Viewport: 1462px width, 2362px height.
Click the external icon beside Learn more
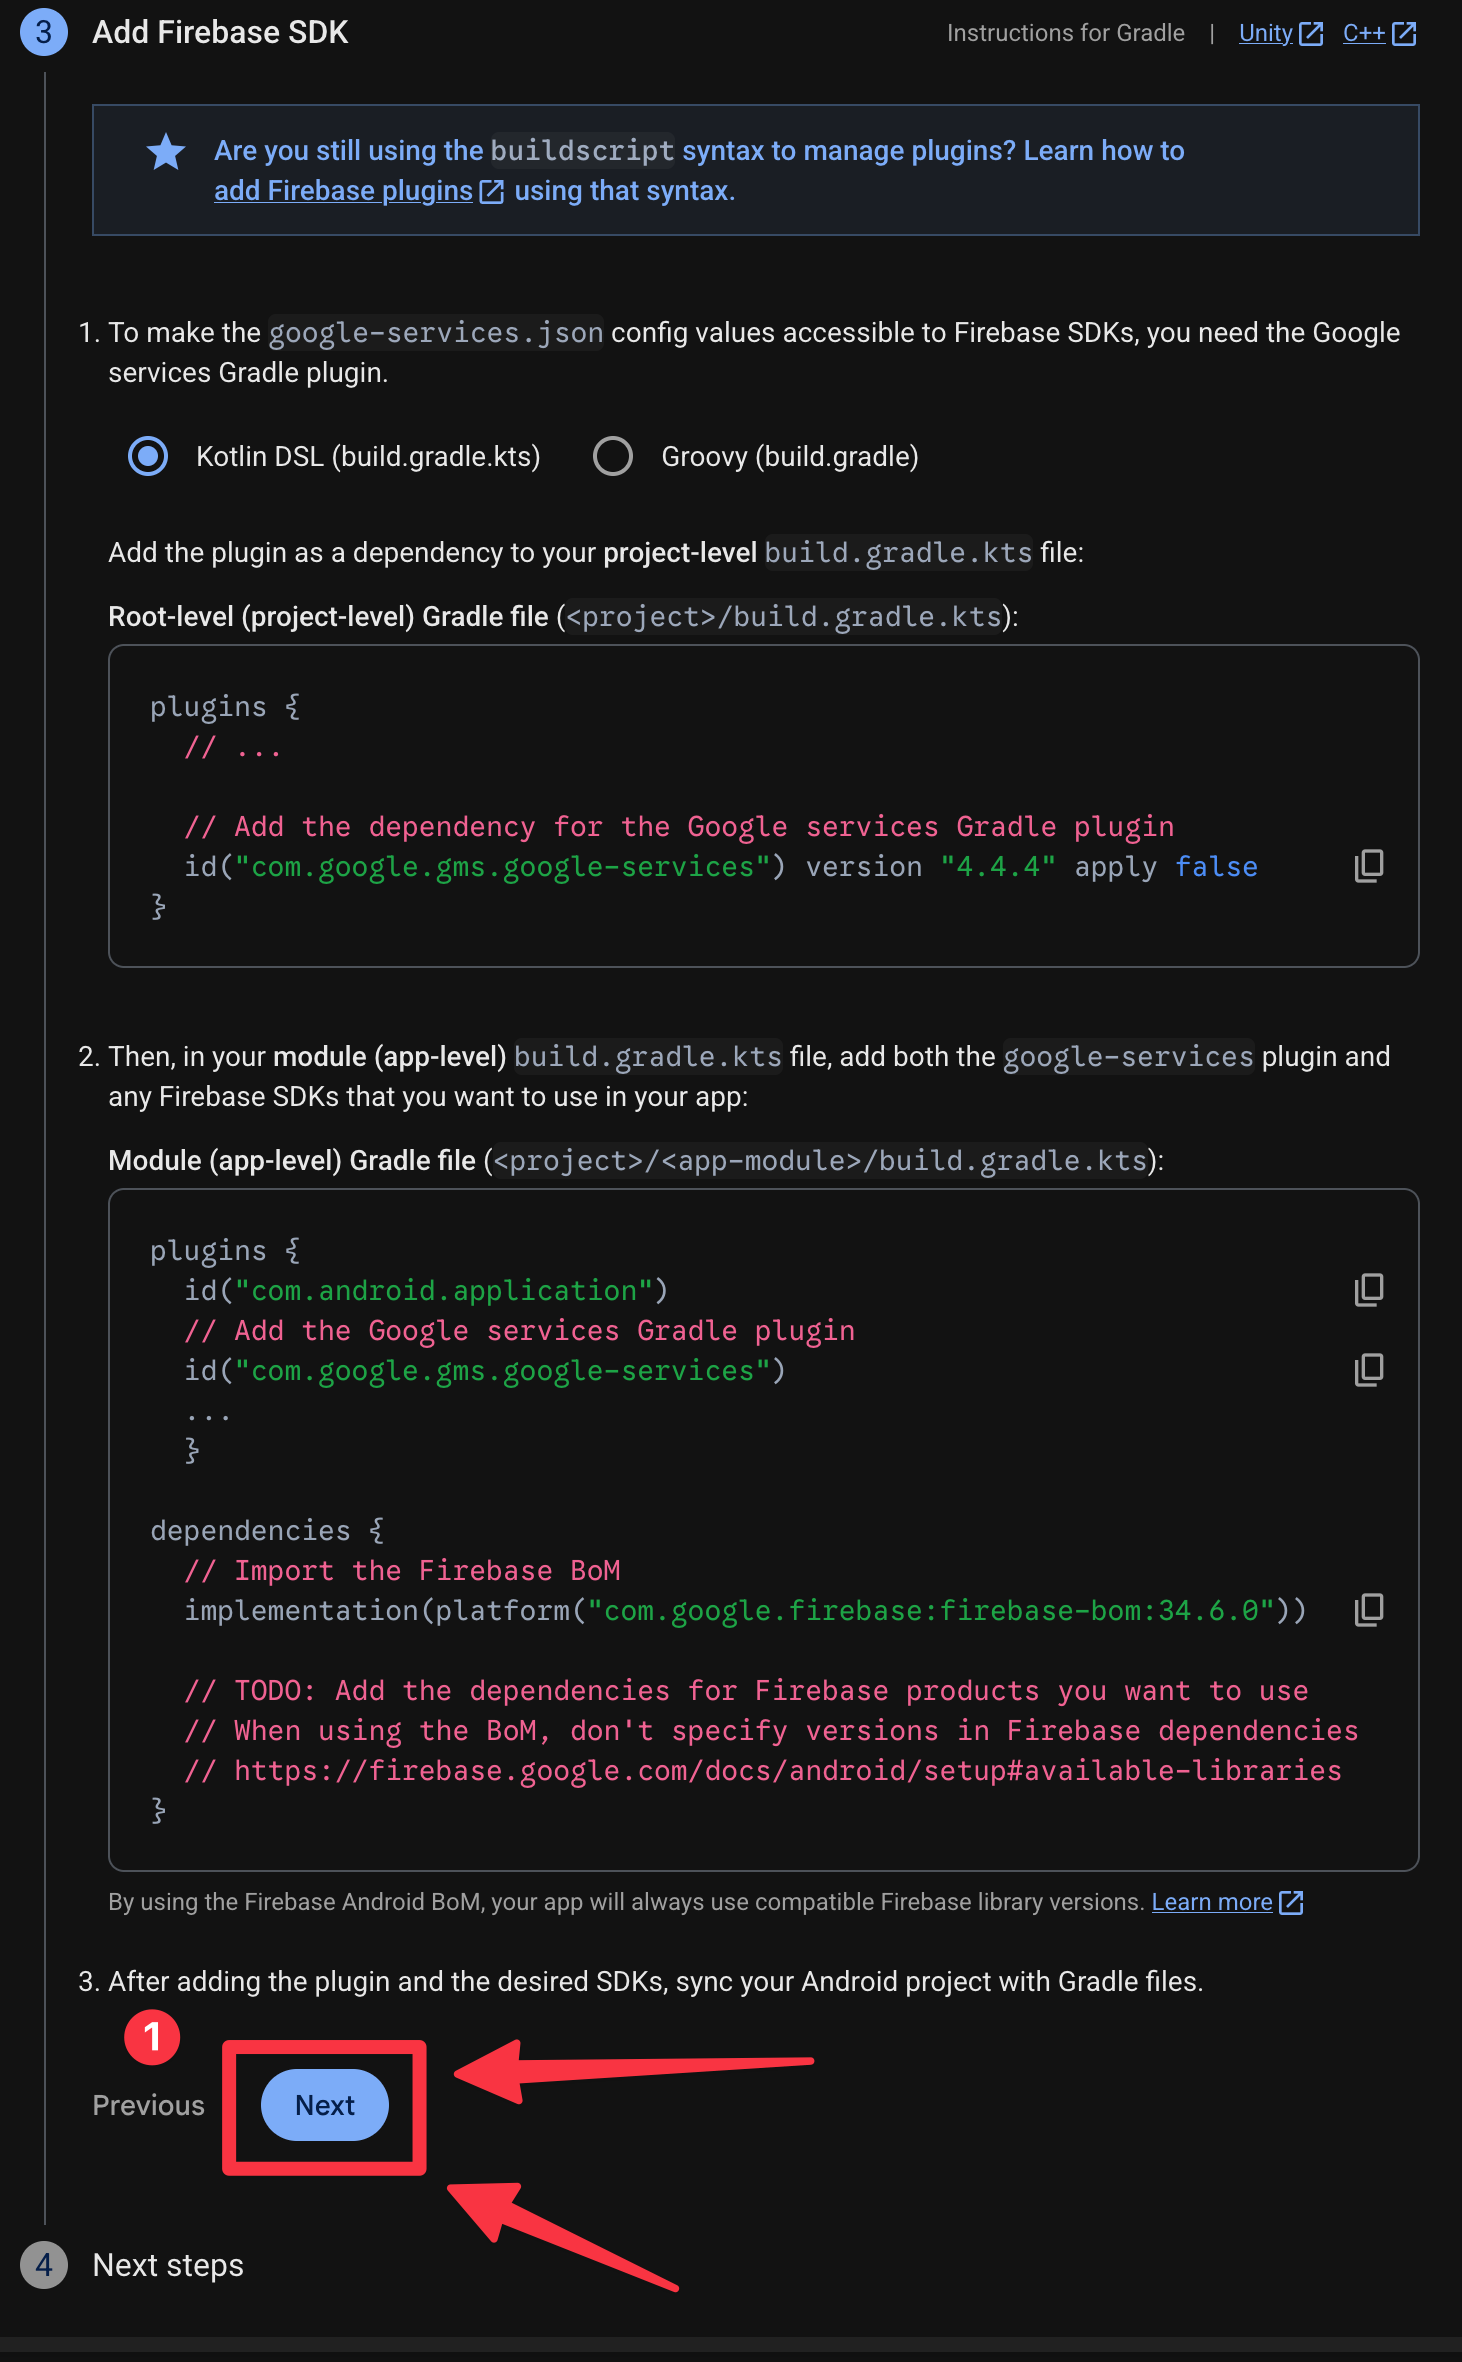(1291, 1903)
